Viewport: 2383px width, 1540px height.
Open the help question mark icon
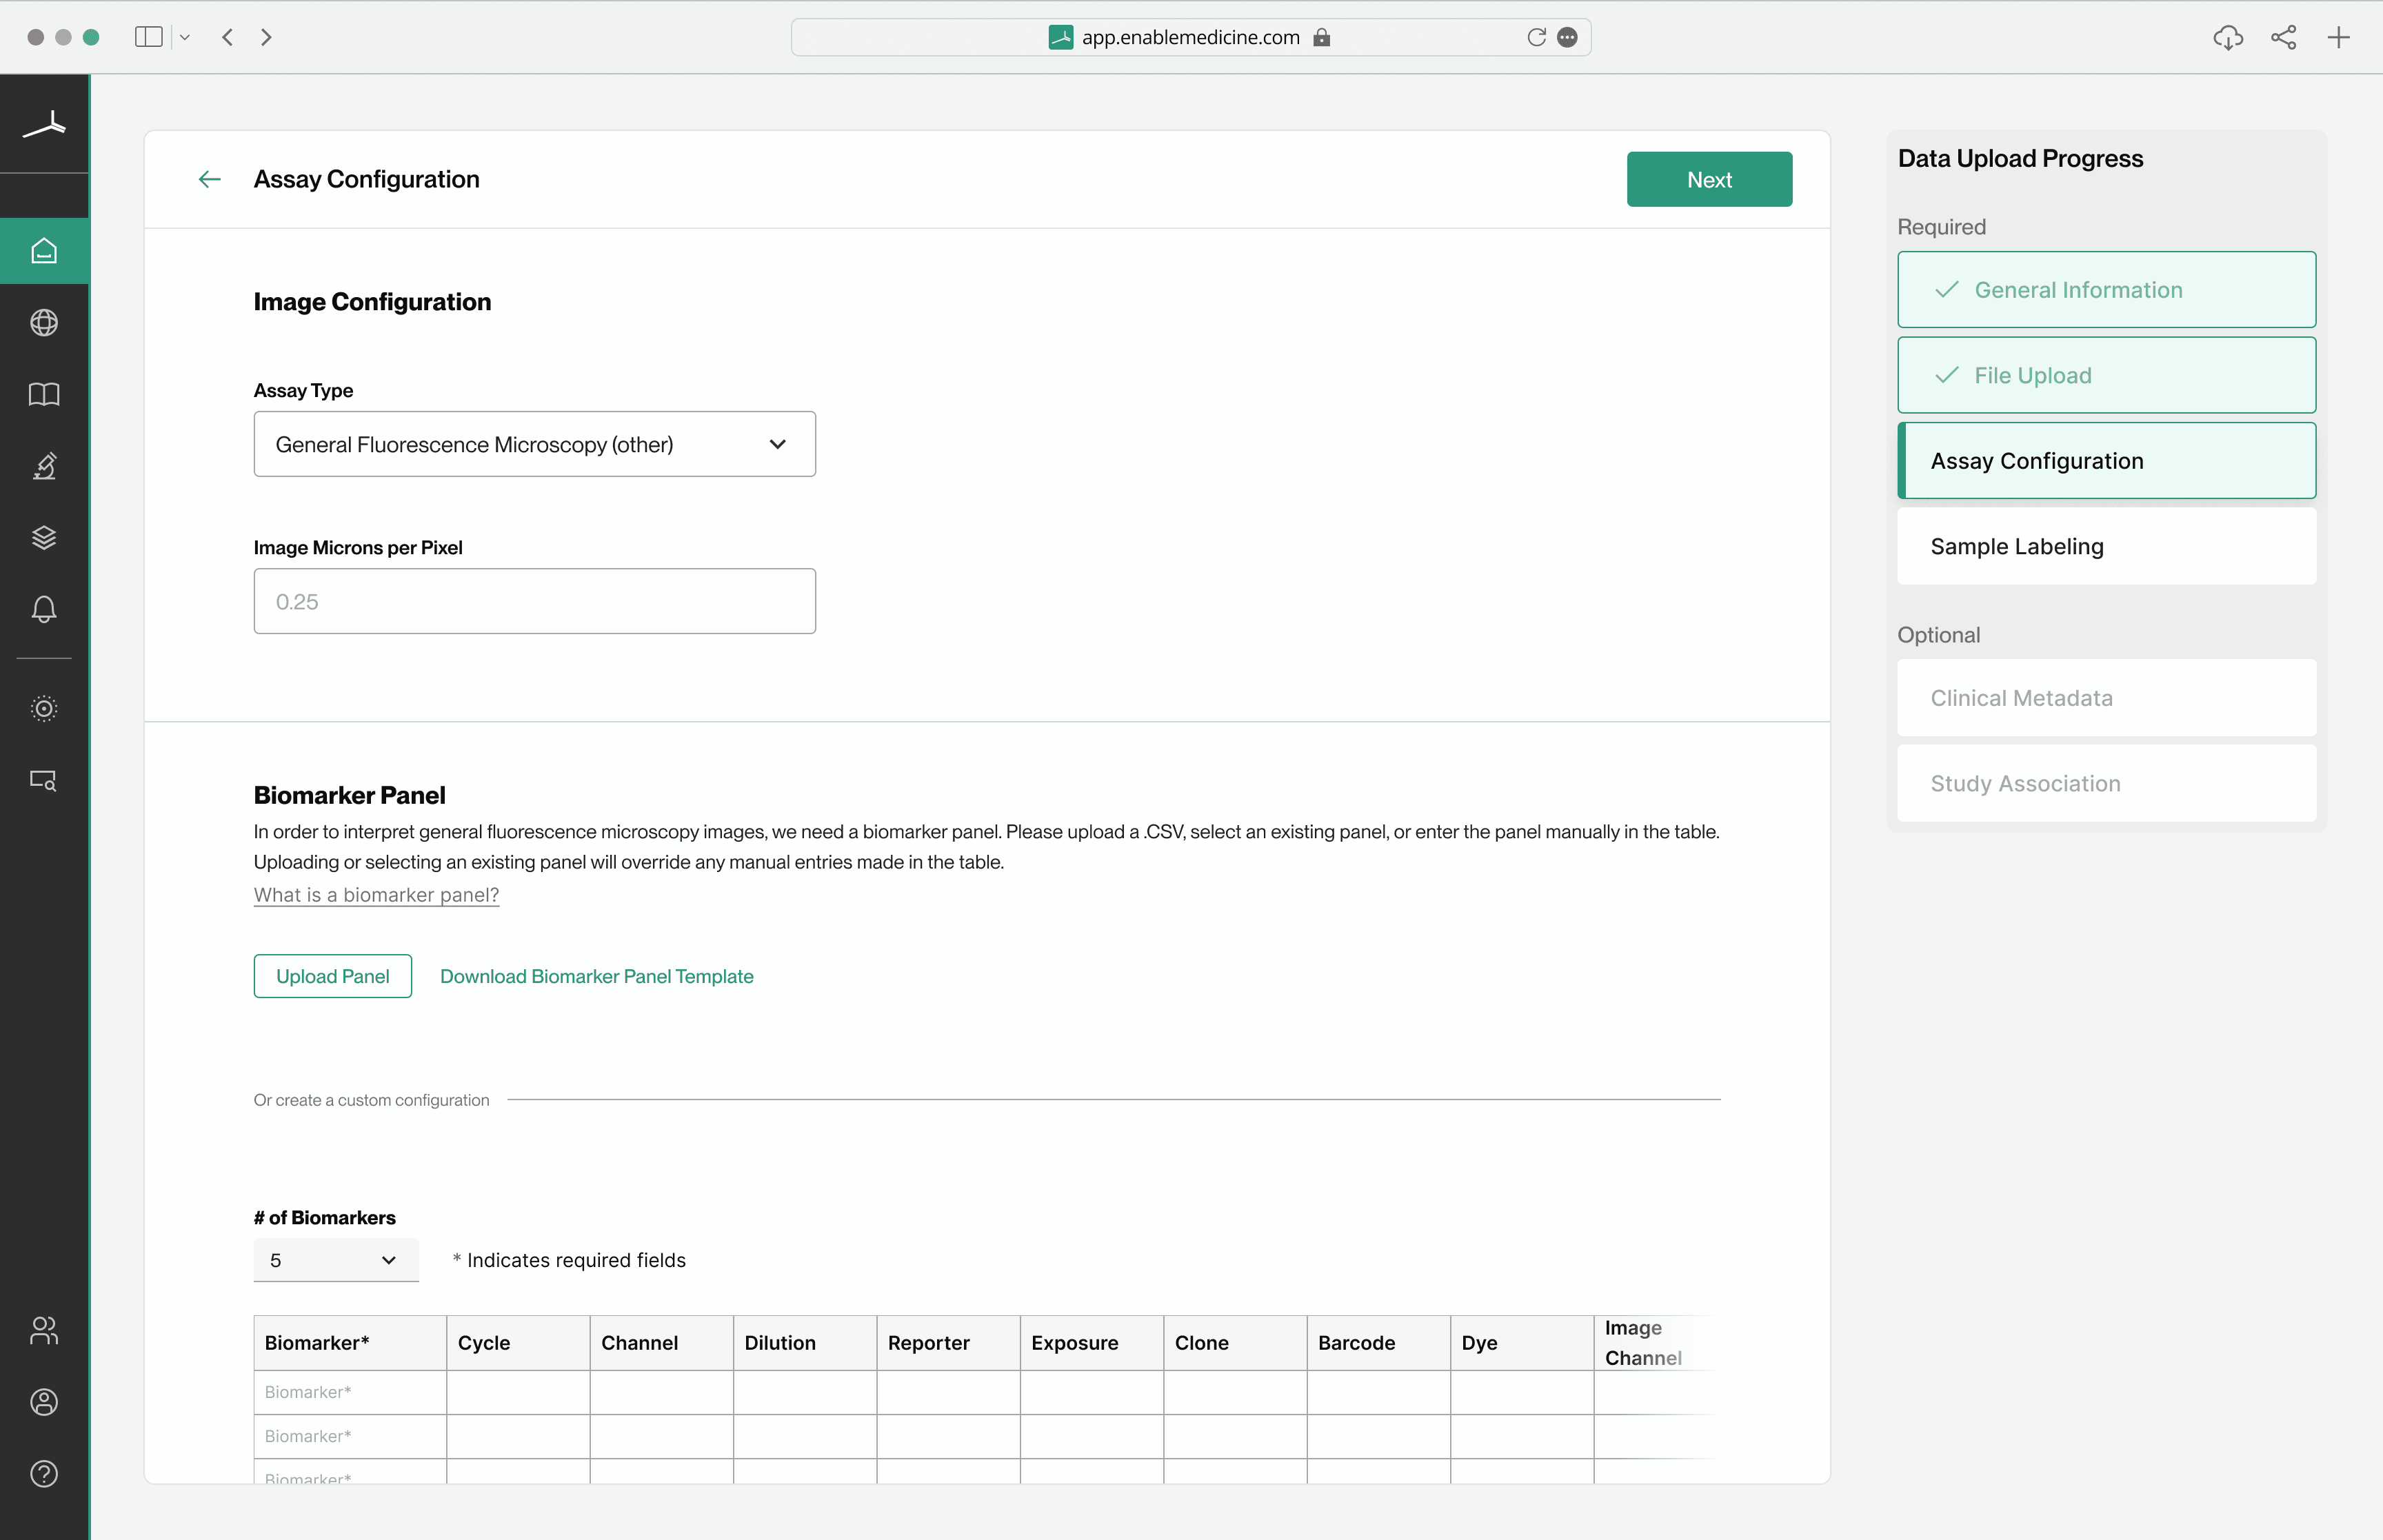(x=44, y=1474)
